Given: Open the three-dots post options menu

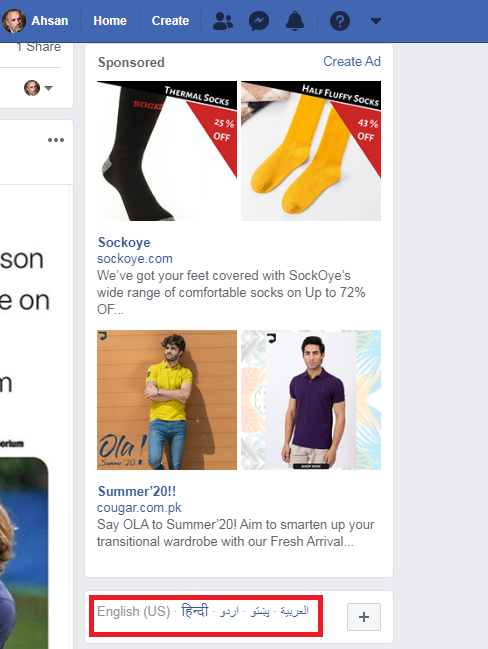Looking at the screenshot, I should click(56, 140).
